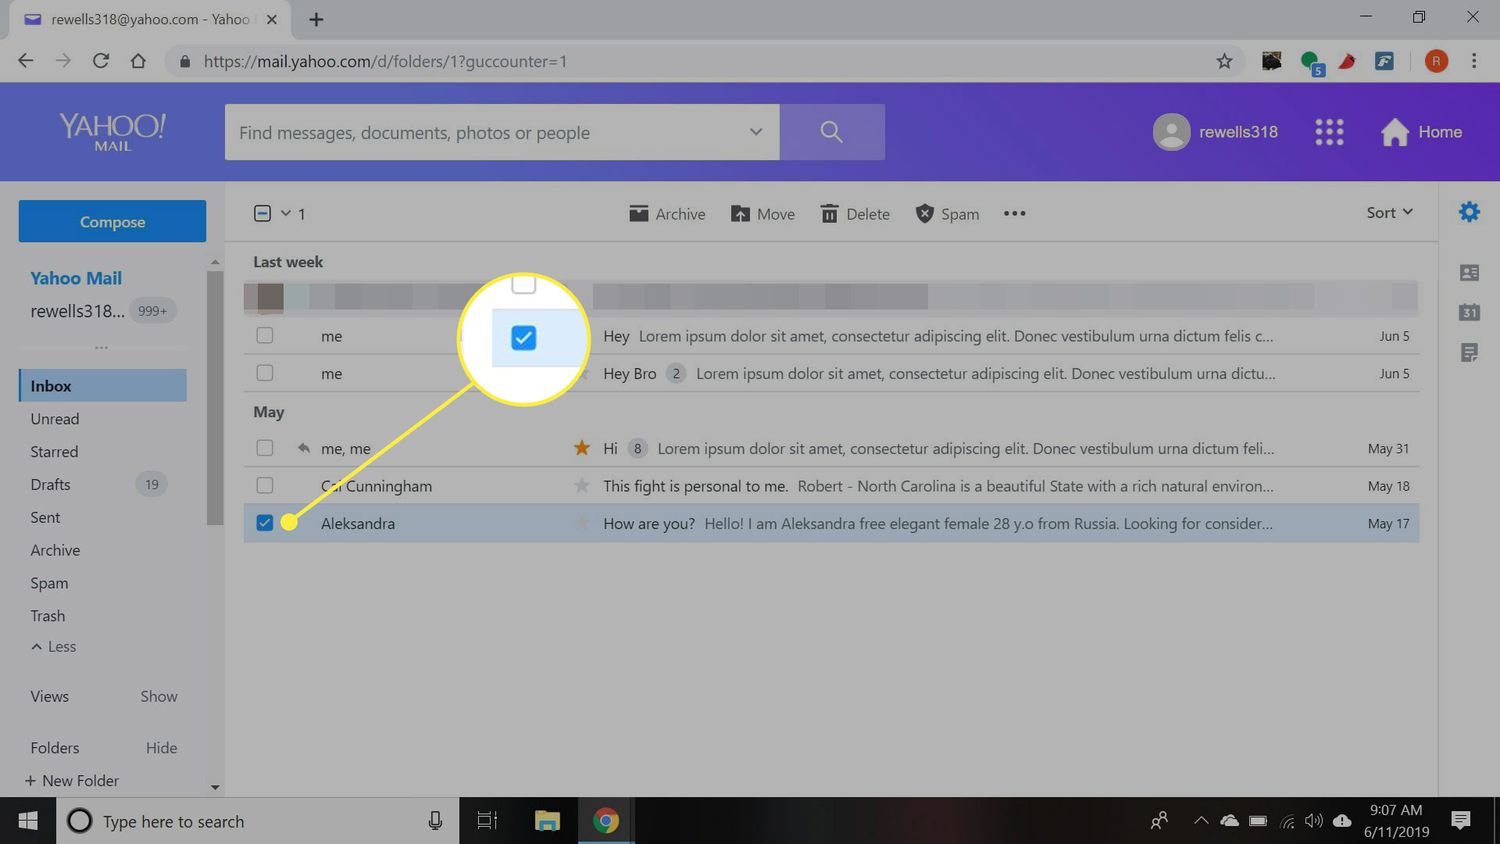Click the taskbar microphone icon
The height and width of the screenshot is (844, 1500).
point(435,821)
